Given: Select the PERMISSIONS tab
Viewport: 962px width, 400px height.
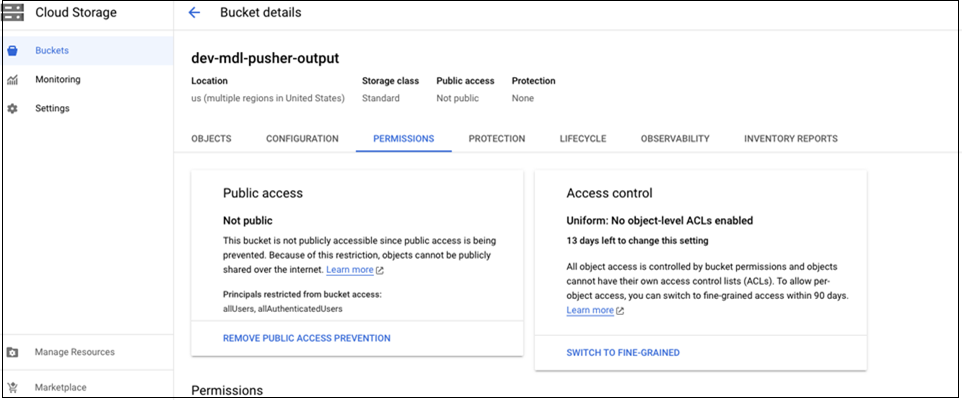Looking at the screenshot, I should 404,139.
